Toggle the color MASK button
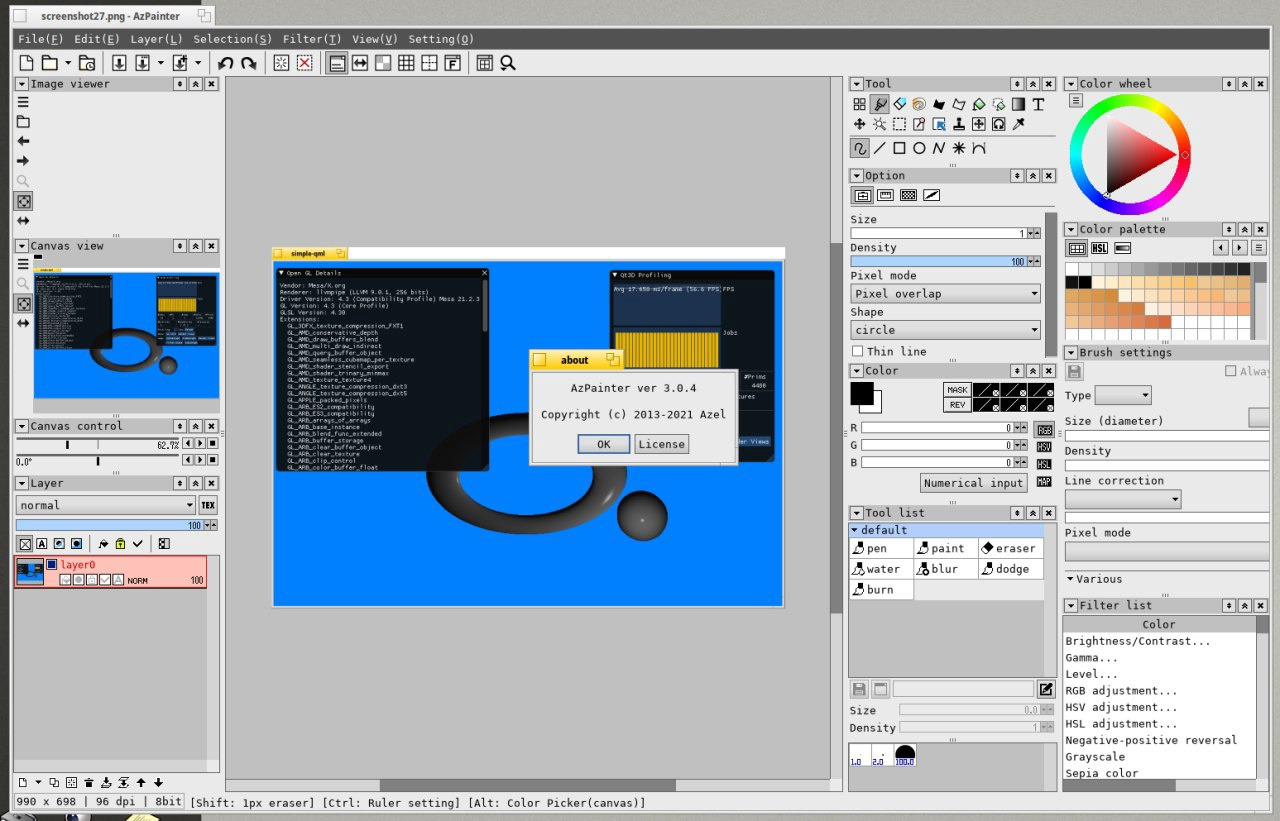This screenshot has width=1280, height=821. pyautogui.click(x=957, y=389)
